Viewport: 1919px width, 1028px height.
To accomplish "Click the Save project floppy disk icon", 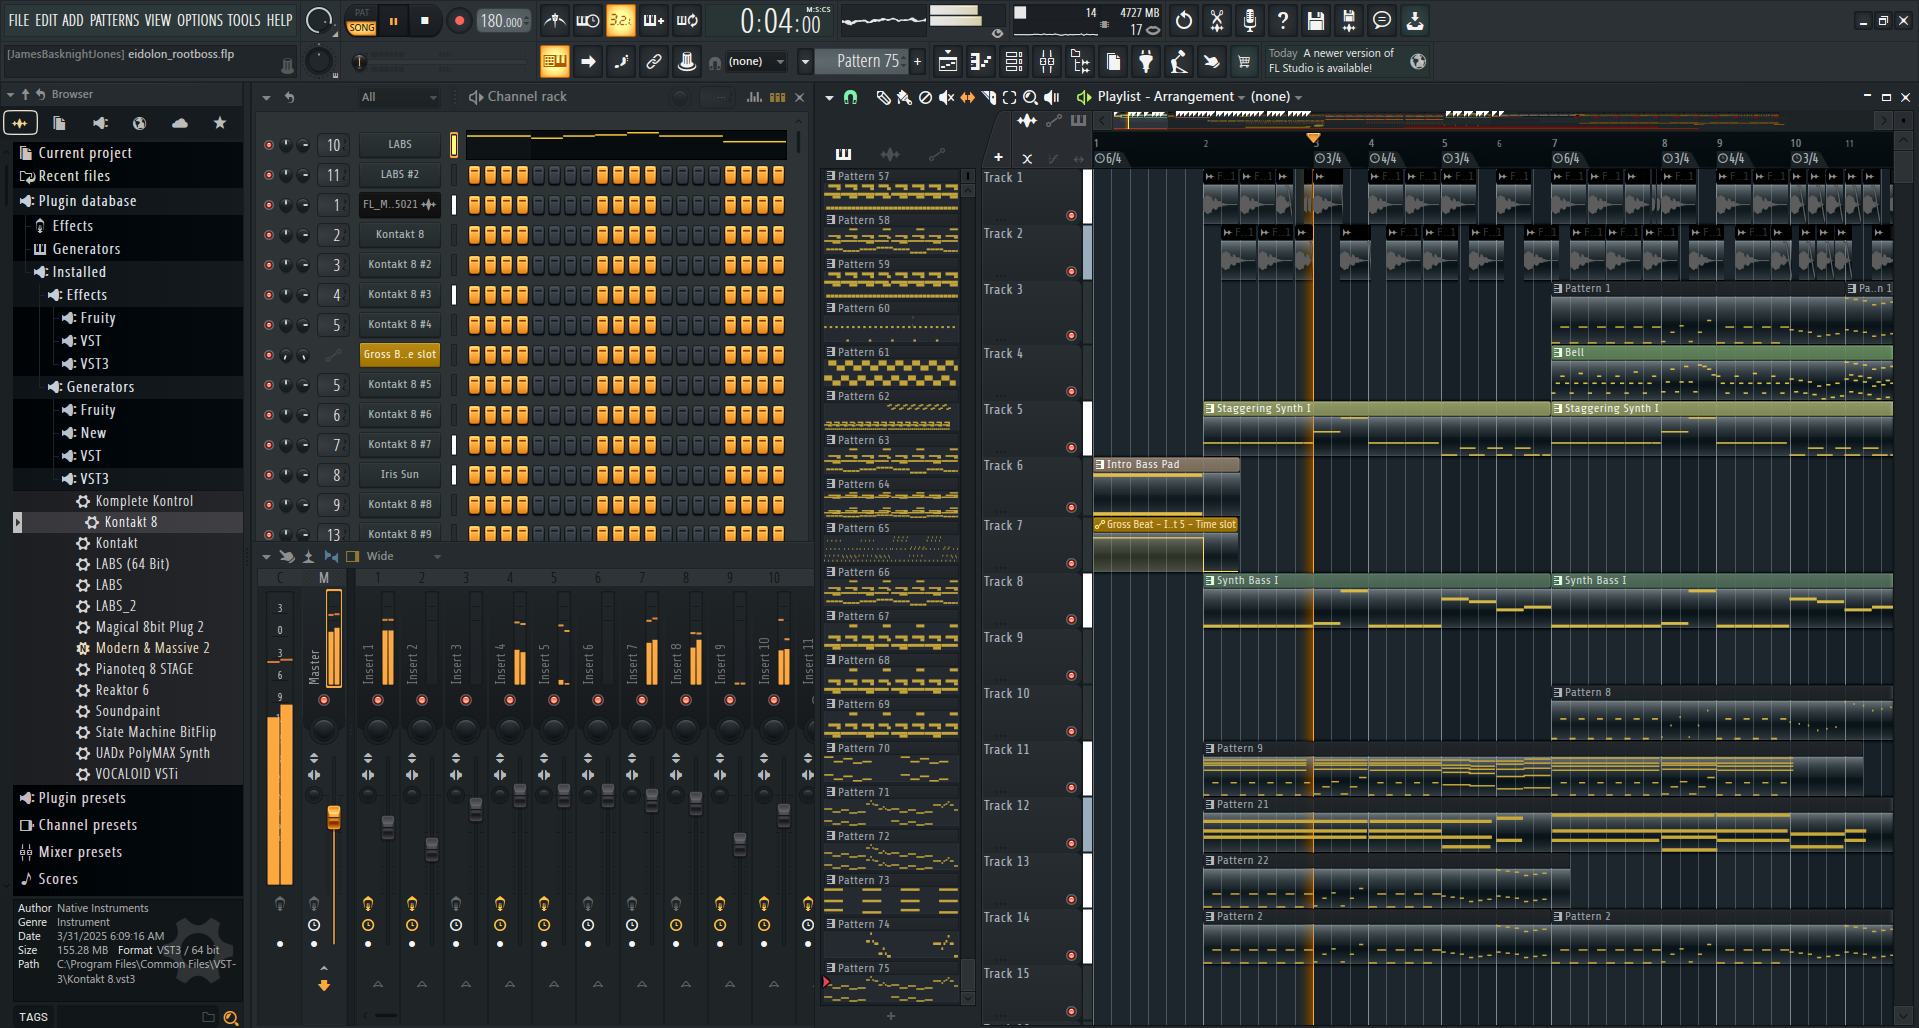I will [x=1316, y=20].
